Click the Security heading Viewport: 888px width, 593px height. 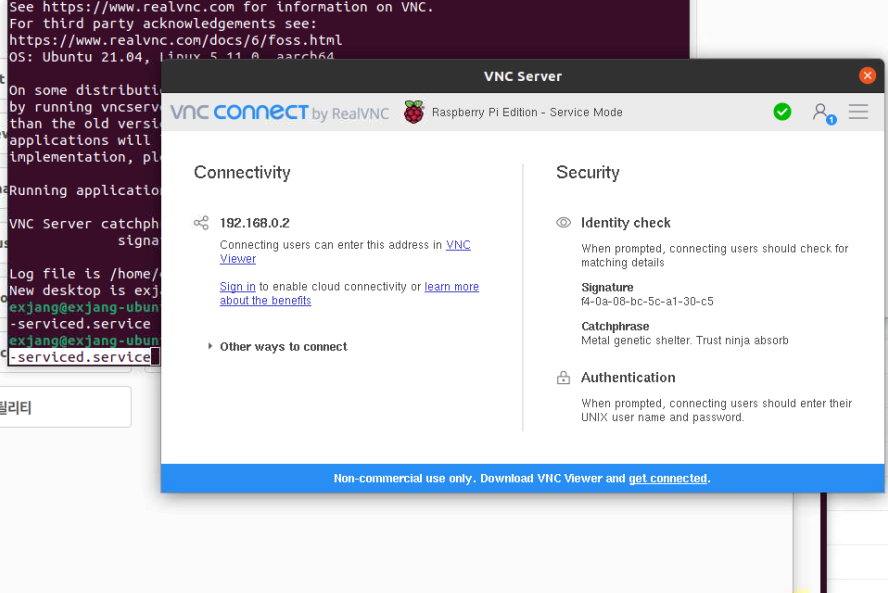tap(588, 172)
